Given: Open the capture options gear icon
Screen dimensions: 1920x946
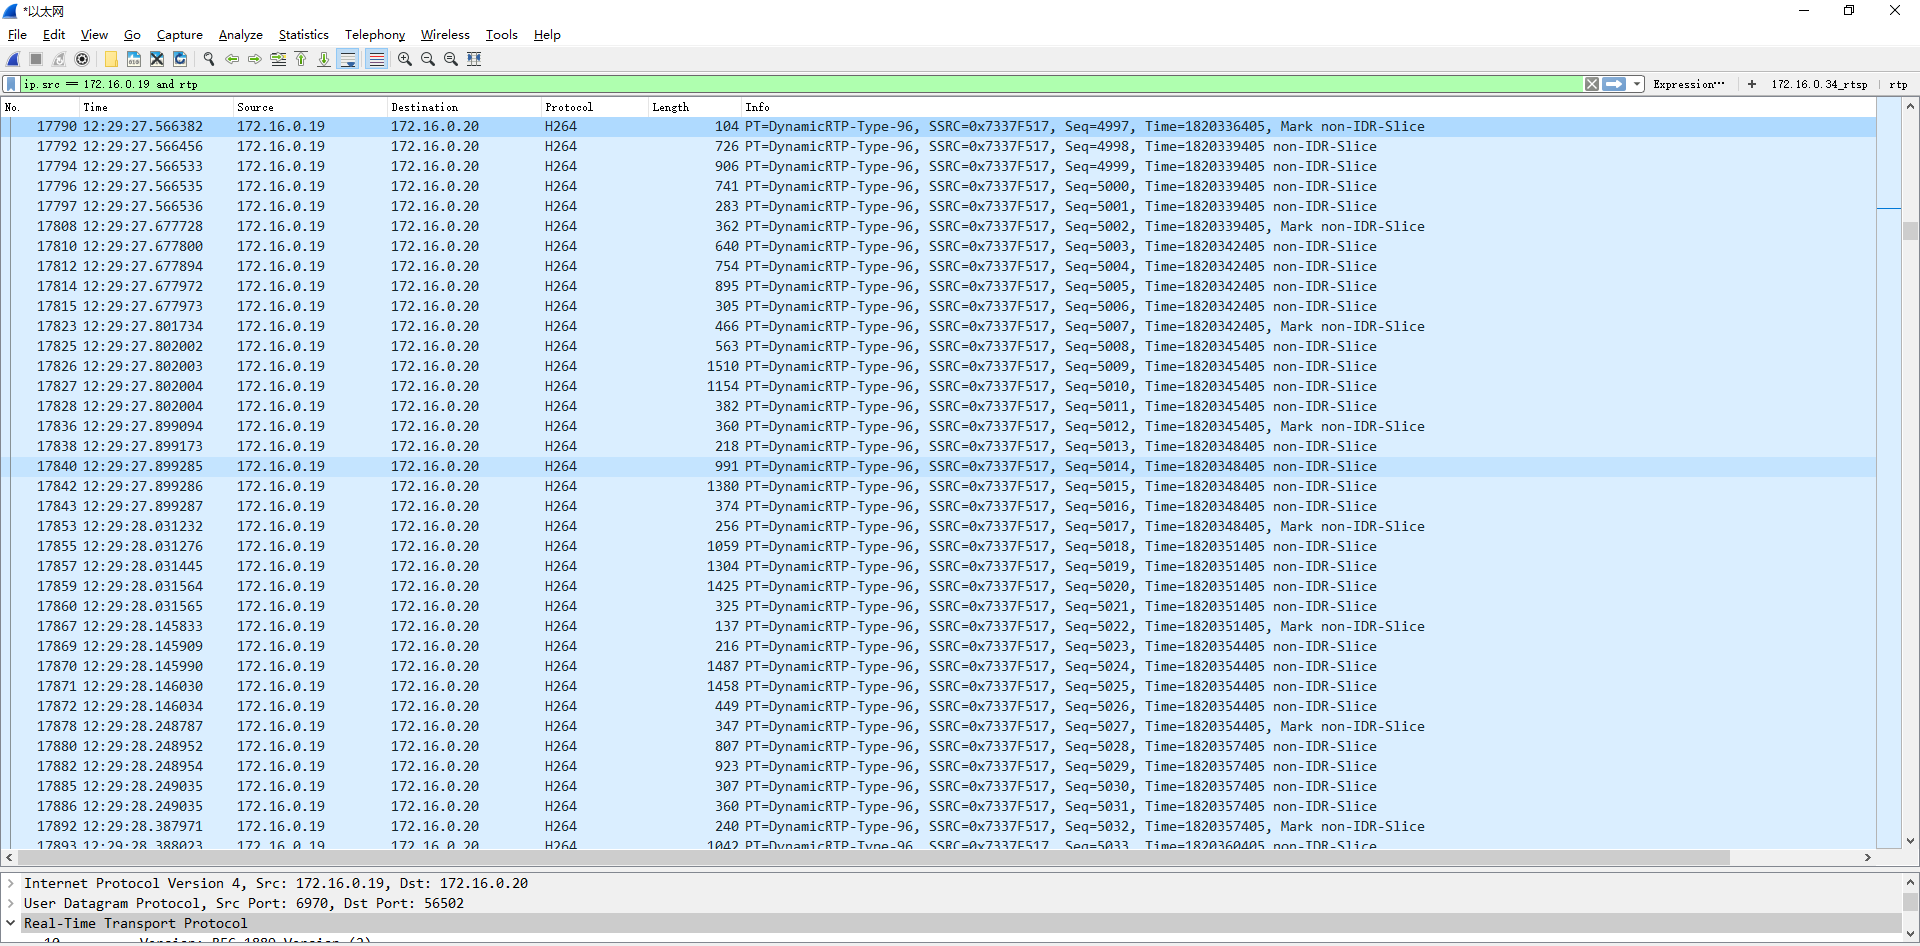Looking at the screenshot, I should (82, 59).
